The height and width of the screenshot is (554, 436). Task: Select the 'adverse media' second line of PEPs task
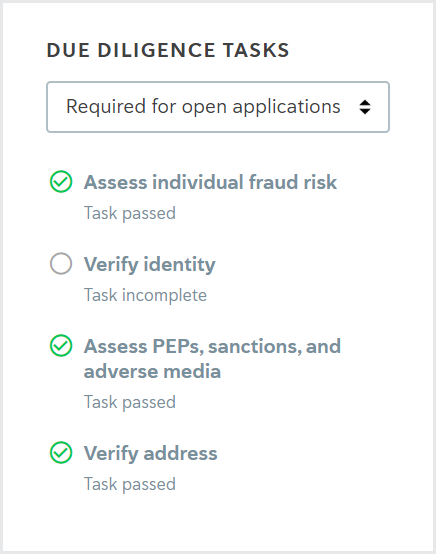click(152, 372)
